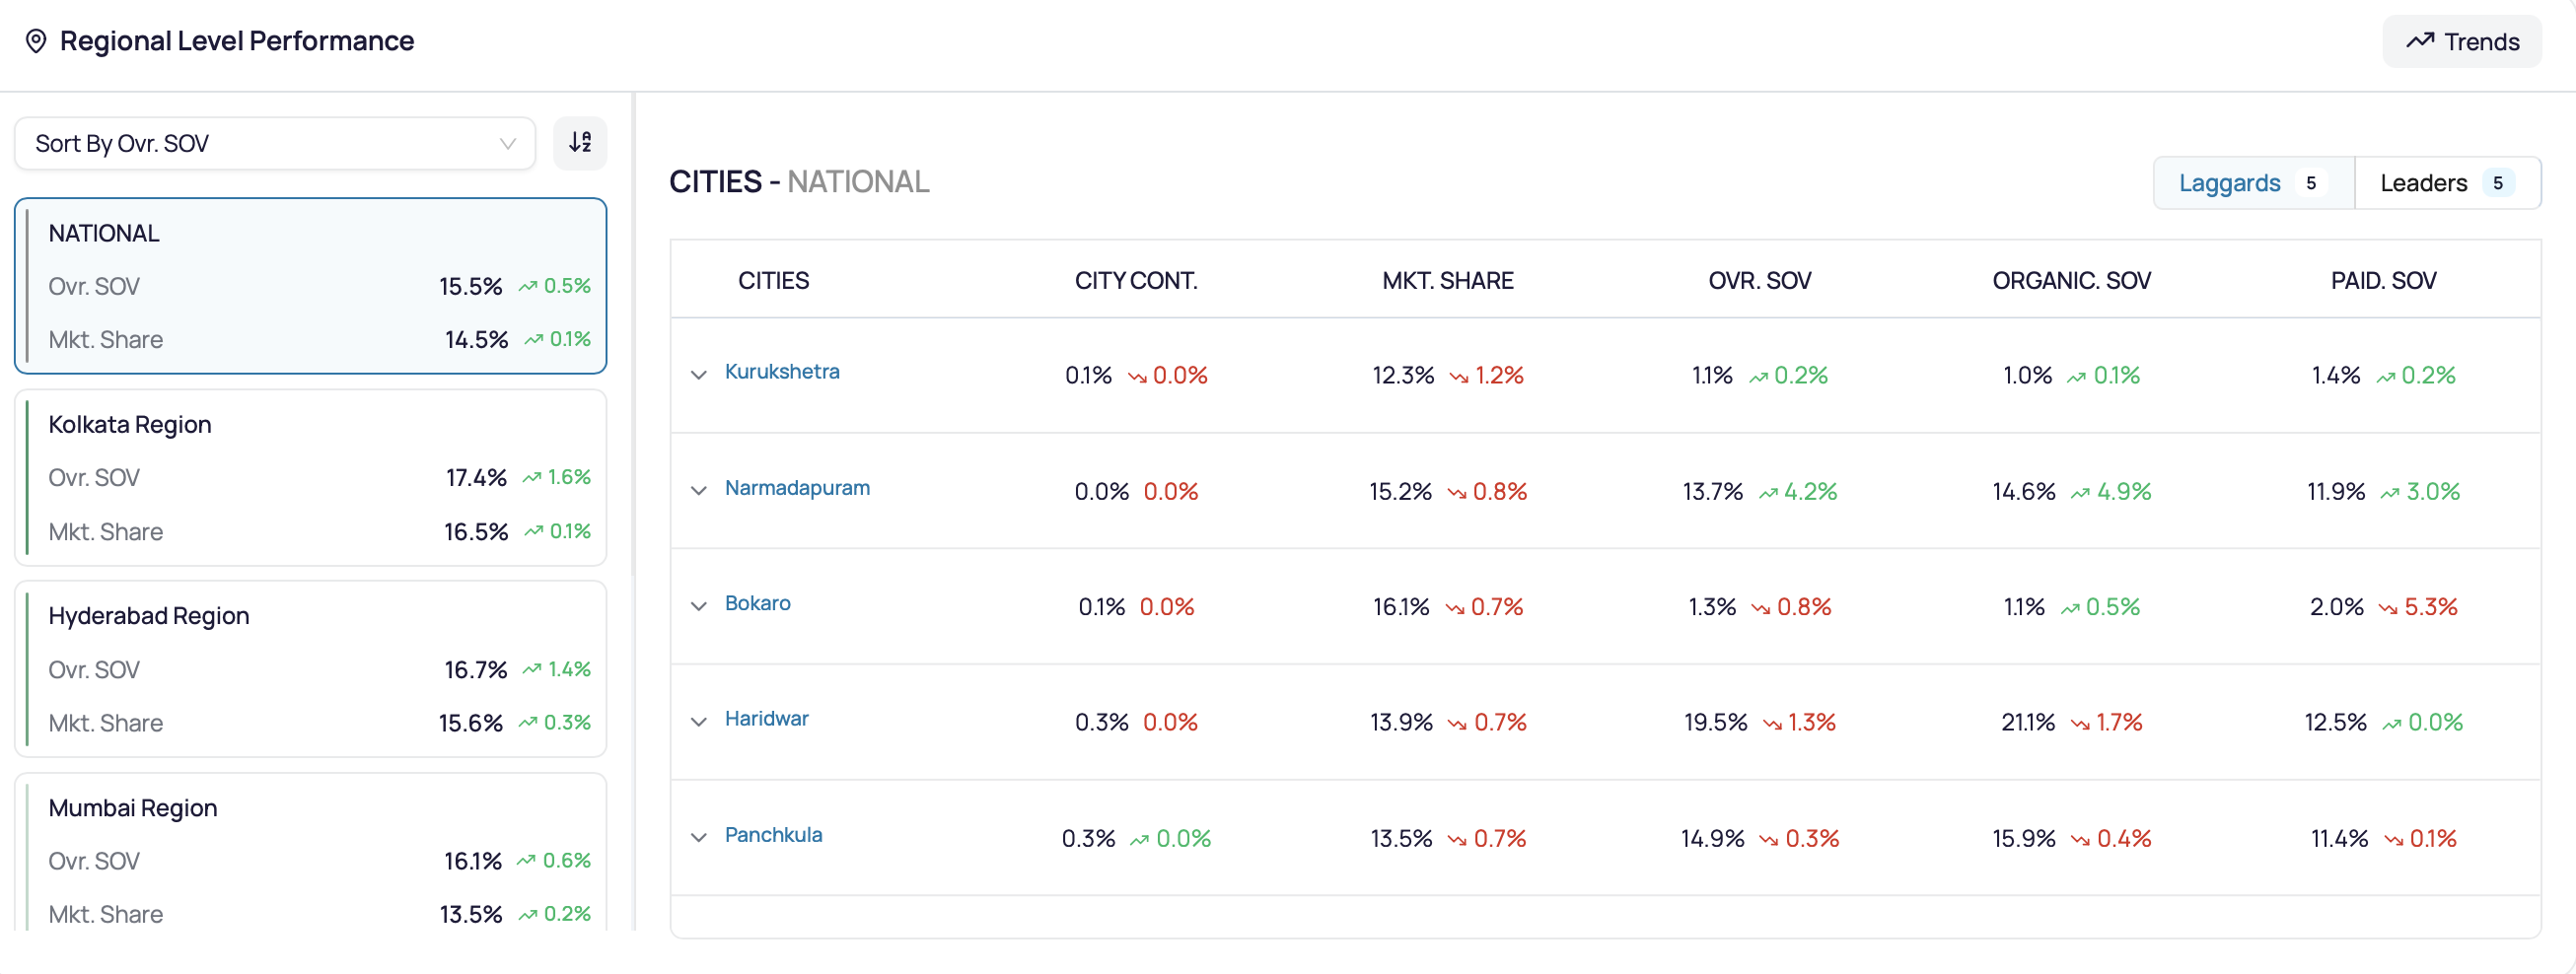This screenshot has height=974, width=2576.
Task: Open the Haridwar city link
Action: [766, 719]
